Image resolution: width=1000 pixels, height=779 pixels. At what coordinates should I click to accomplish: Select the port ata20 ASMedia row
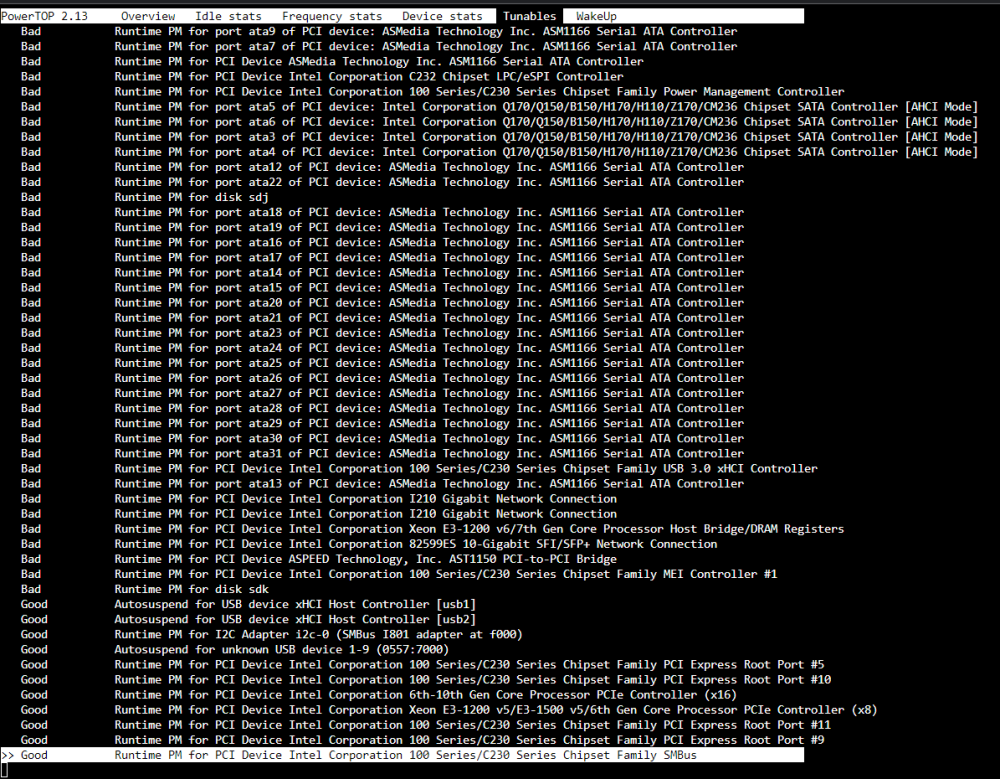tap(382, 303)
